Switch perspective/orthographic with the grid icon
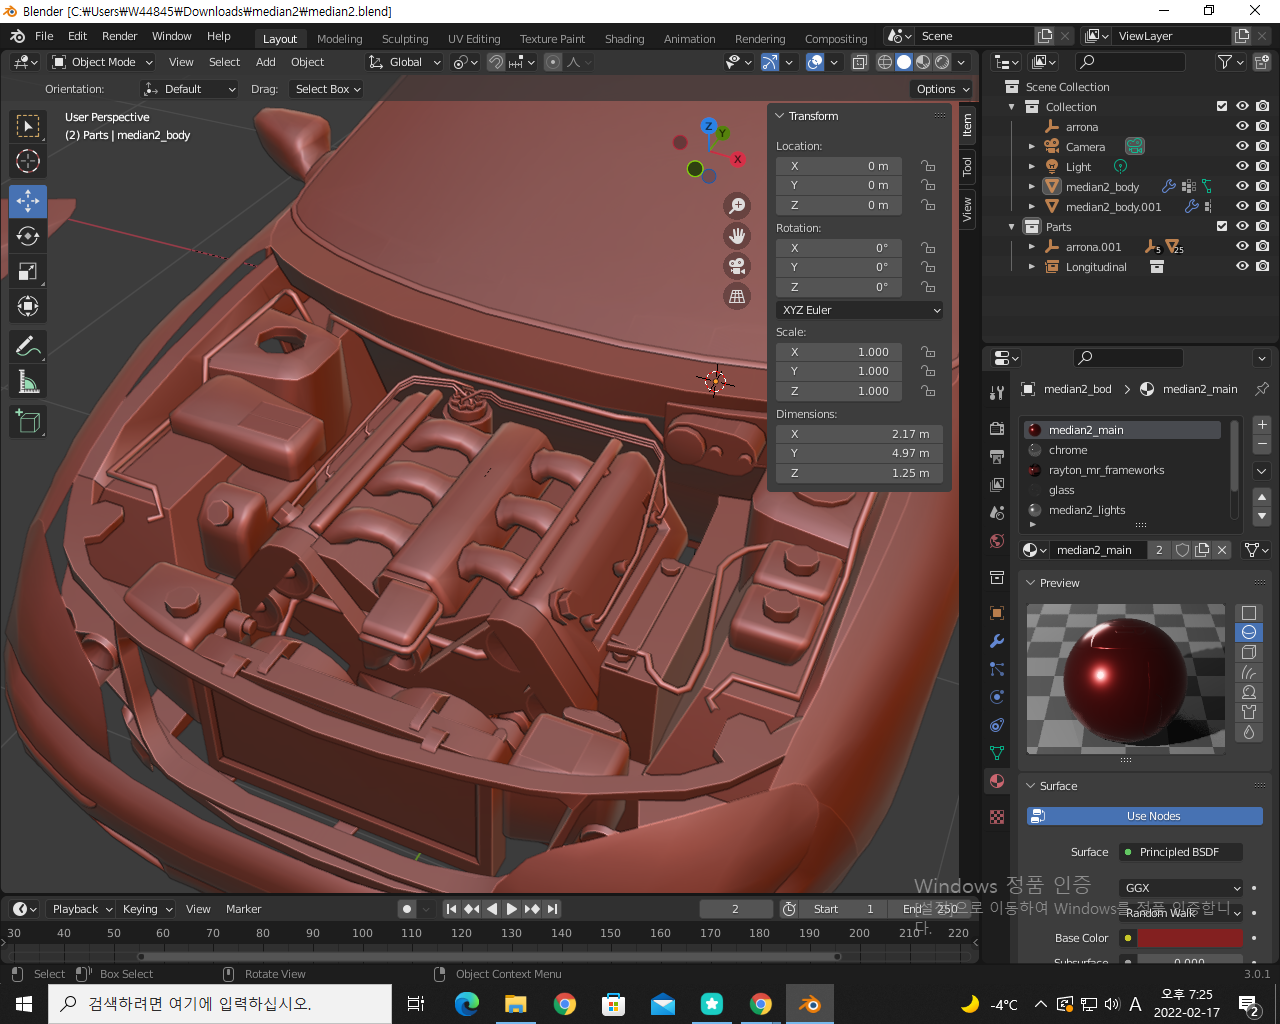The height and width of the screenshot is (1024, 1280). [x=737, y=296]
